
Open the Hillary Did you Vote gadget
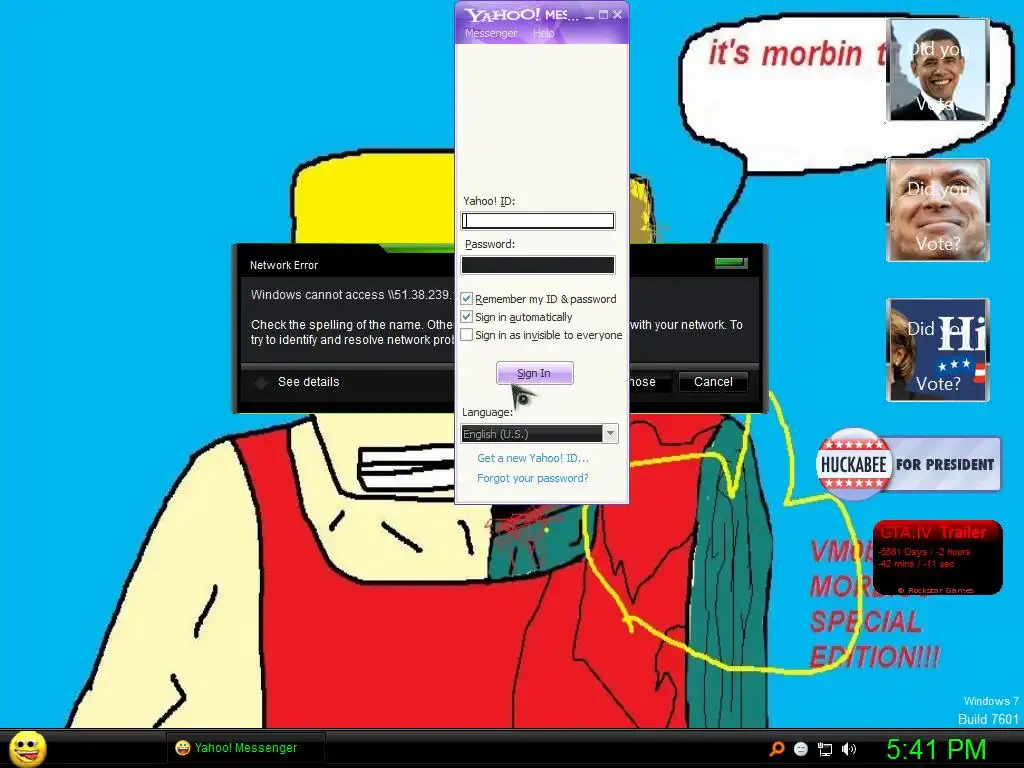coord(938,350)
